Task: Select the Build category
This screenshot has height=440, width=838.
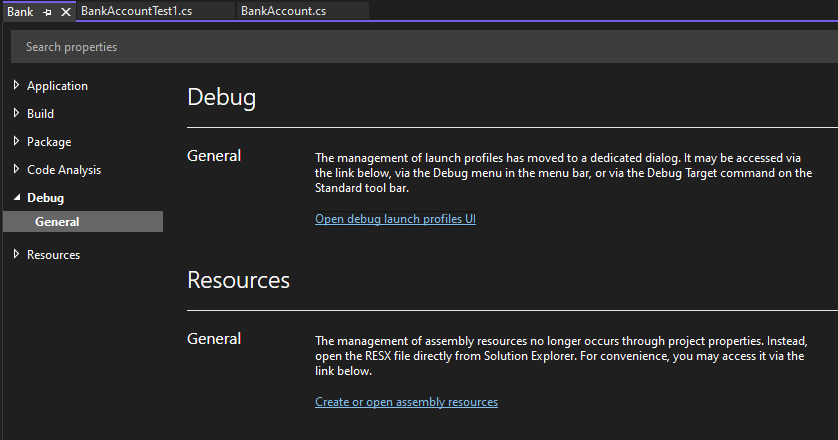Action: (41, 114)
